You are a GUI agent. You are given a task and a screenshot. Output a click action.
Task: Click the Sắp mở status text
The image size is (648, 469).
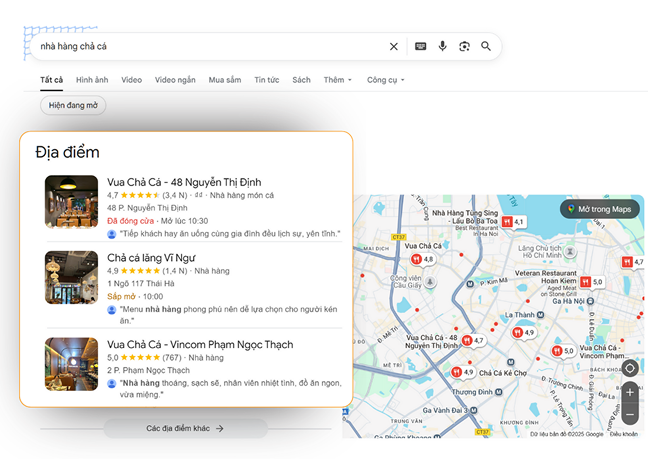point(121,297)
